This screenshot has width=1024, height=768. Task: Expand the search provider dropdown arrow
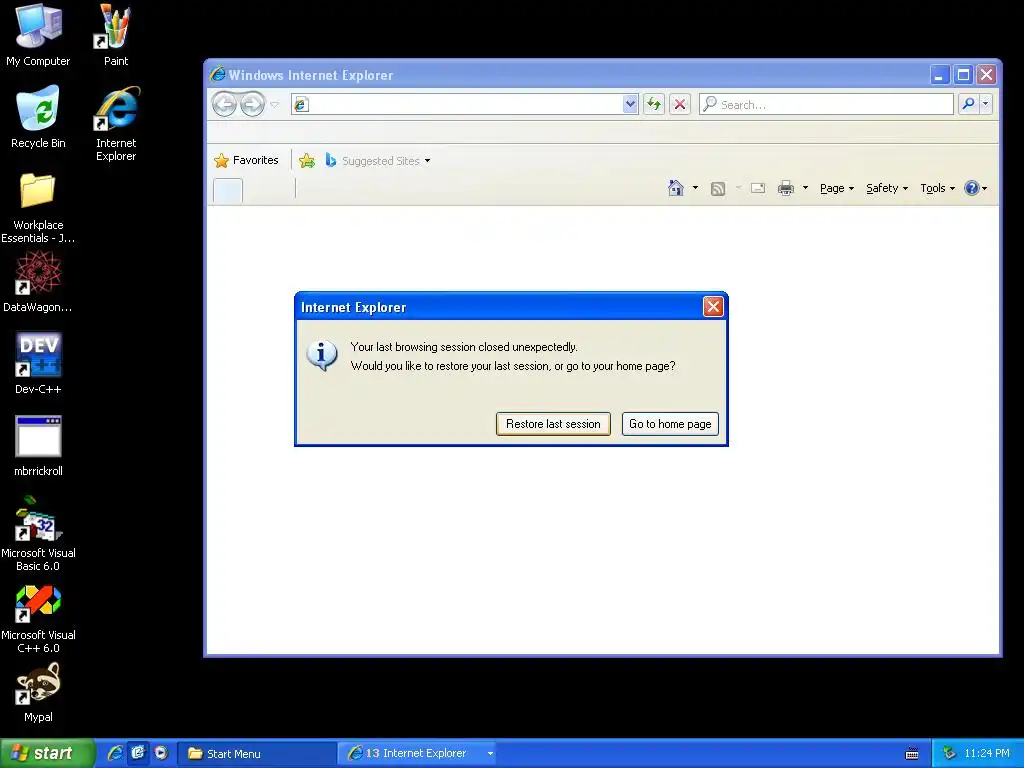coord(985,104)
